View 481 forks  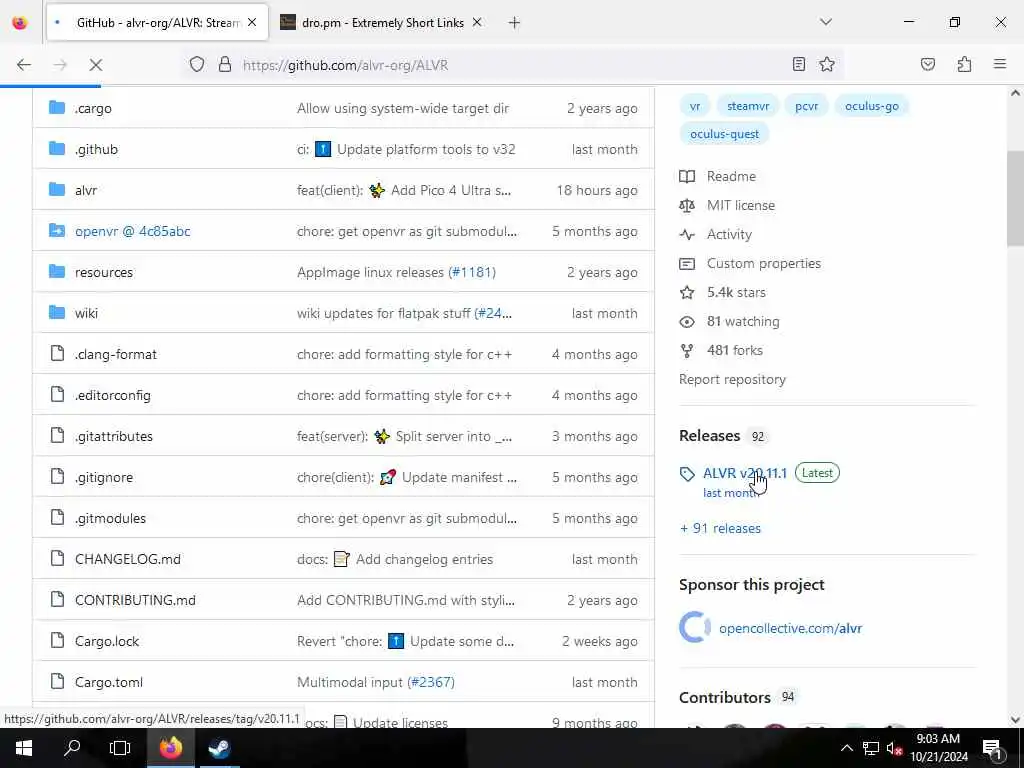(735, 350)
